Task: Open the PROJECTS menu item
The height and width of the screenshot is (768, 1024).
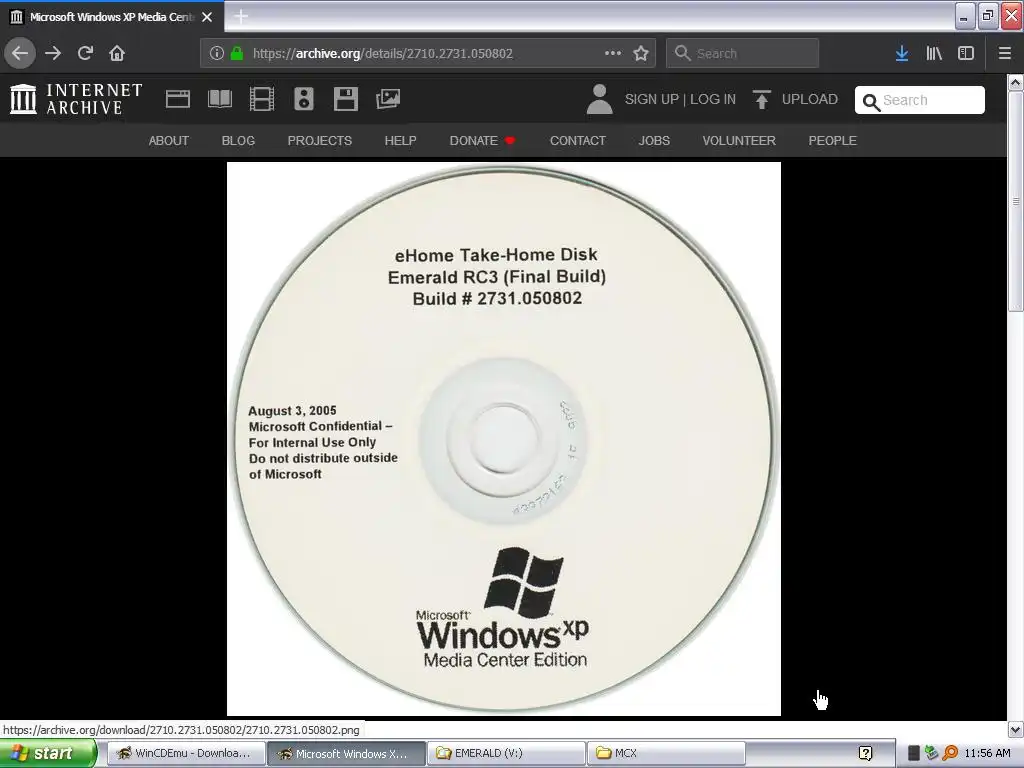Action: [x=319, y=140]
